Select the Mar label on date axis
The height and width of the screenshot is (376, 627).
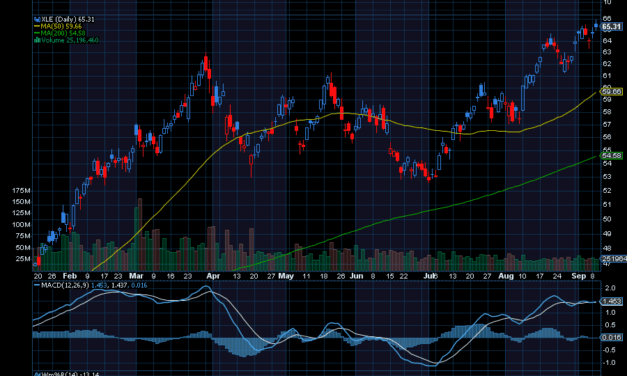[136, 276]
